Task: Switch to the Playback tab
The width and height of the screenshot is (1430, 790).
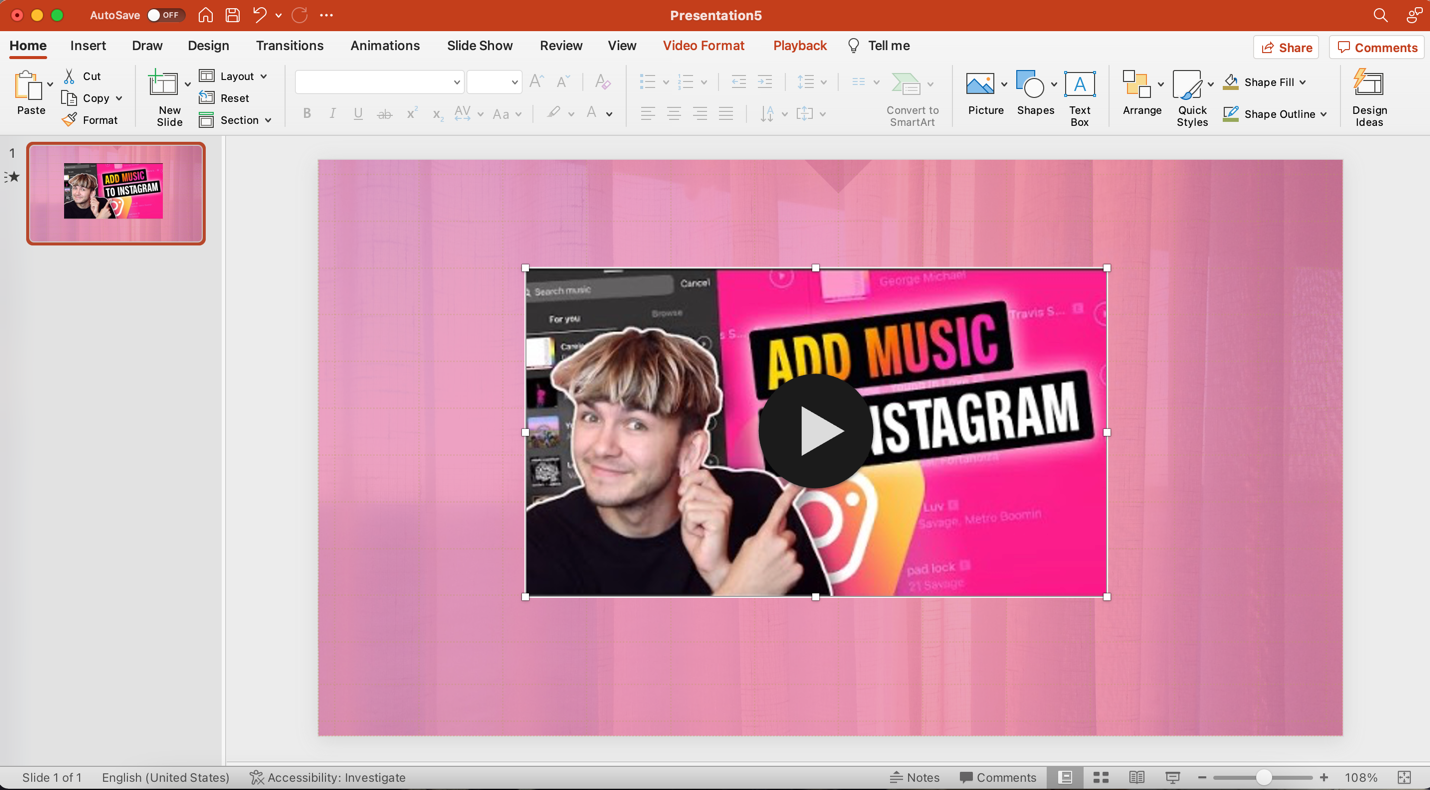Action: tap(799, 46)
